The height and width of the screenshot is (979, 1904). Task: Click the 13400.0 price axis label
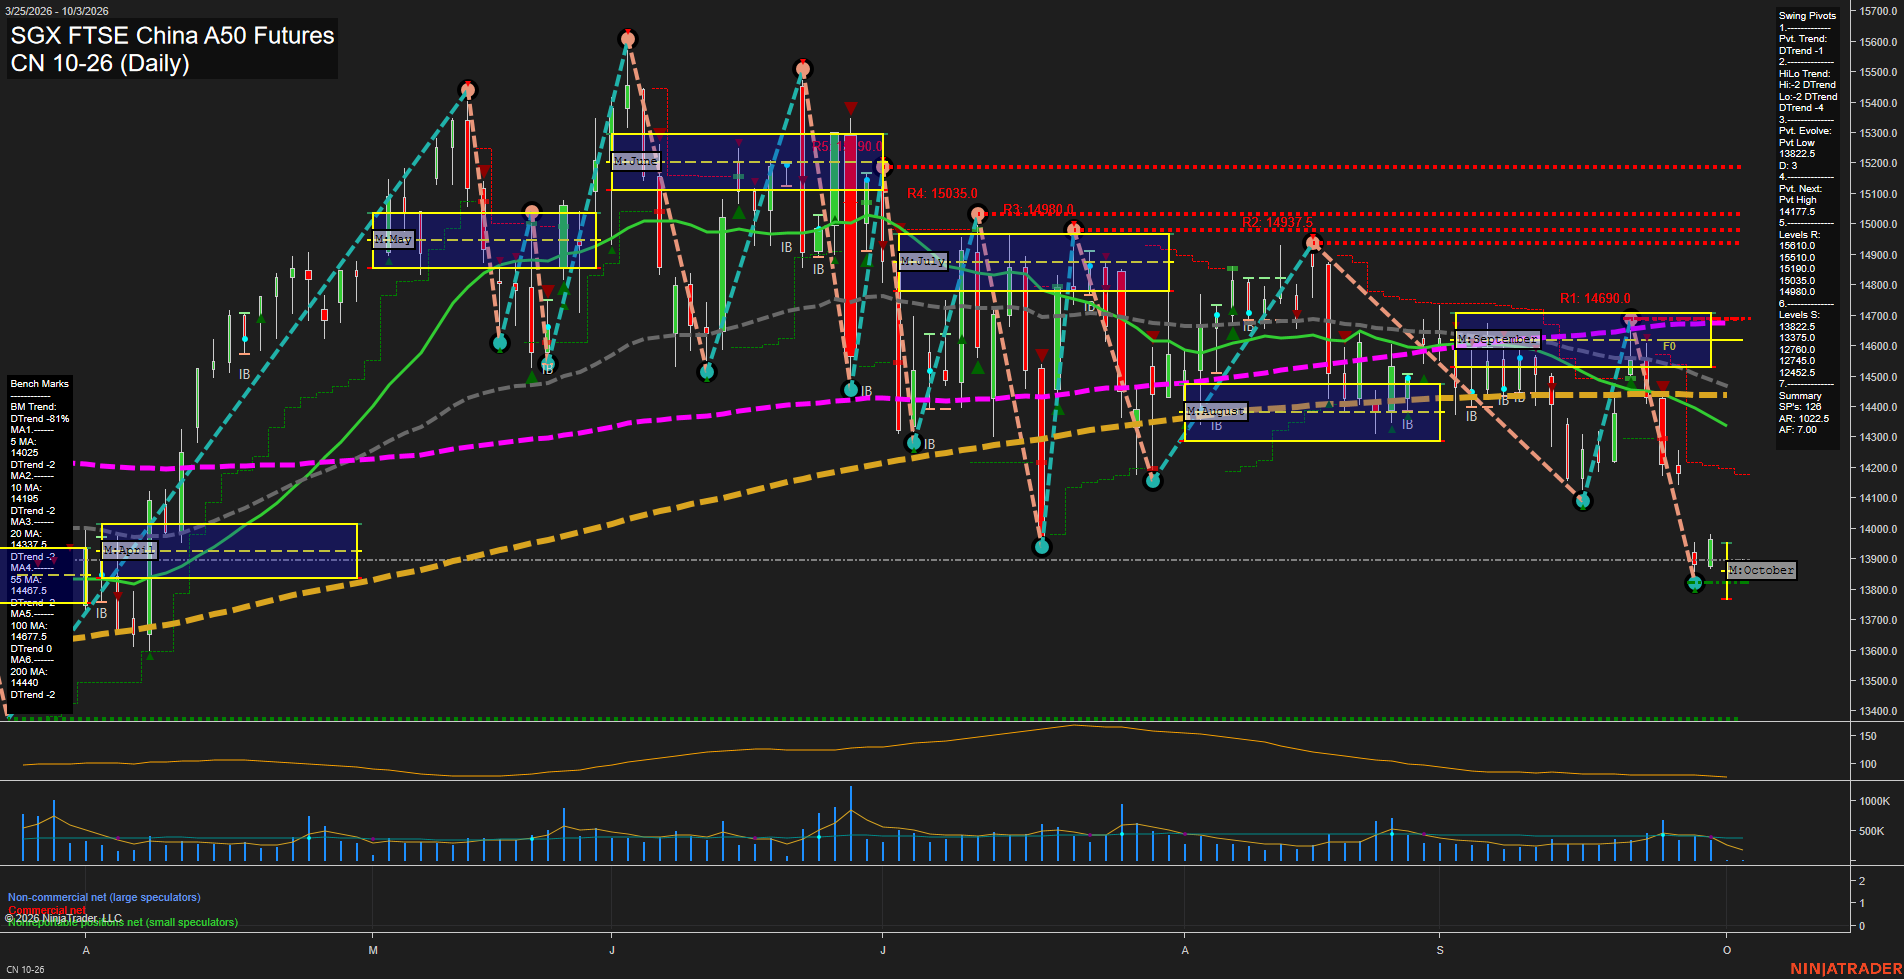click(x=1878, y=712)
